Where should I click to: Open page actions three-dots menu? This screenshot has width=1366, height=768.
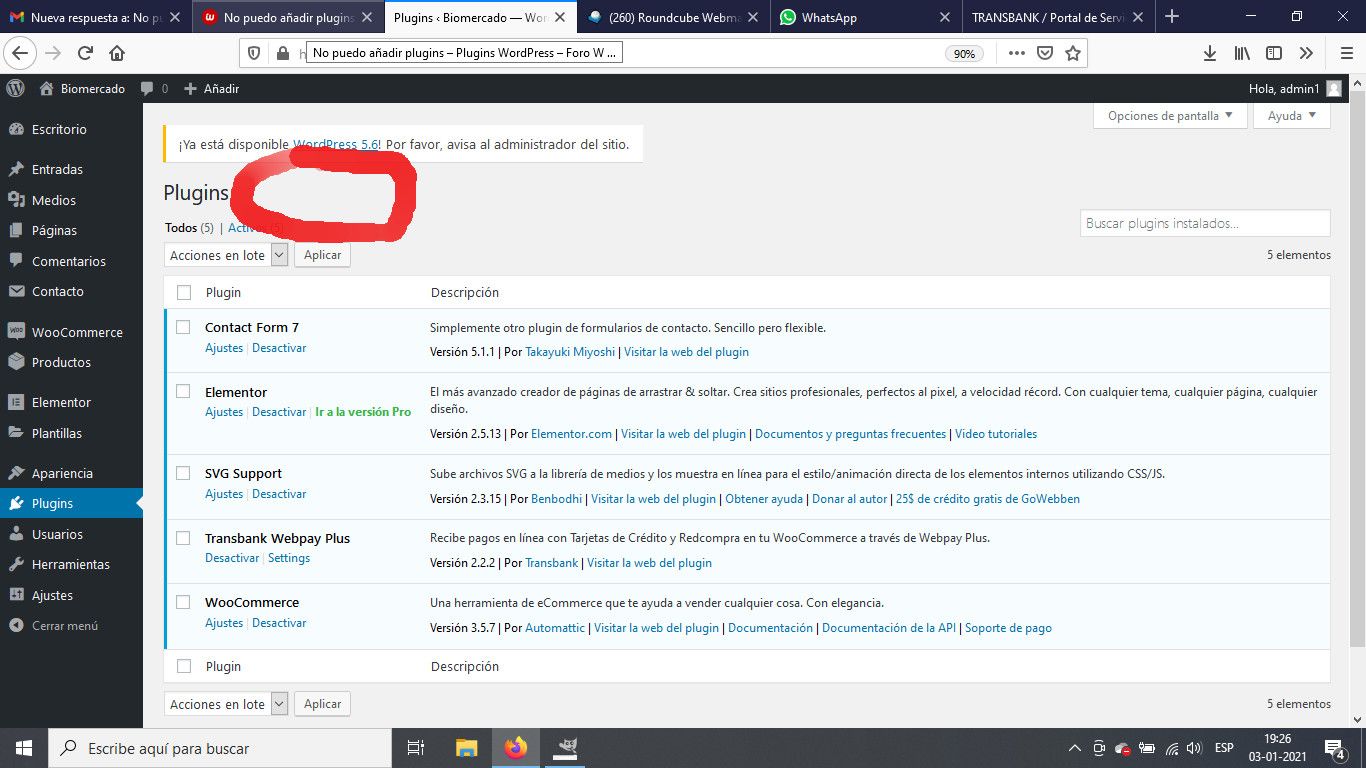1017,53
